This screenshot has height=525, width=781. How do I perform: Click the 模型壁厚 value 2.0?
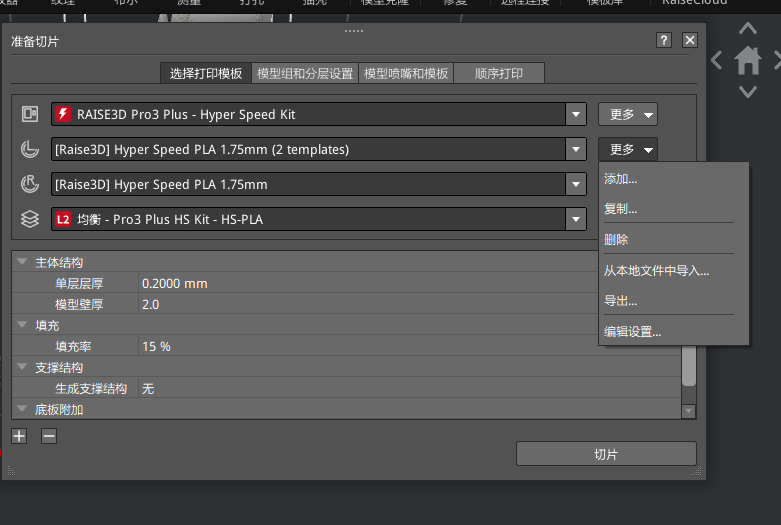pyautogui.click(x=150, y=304)
